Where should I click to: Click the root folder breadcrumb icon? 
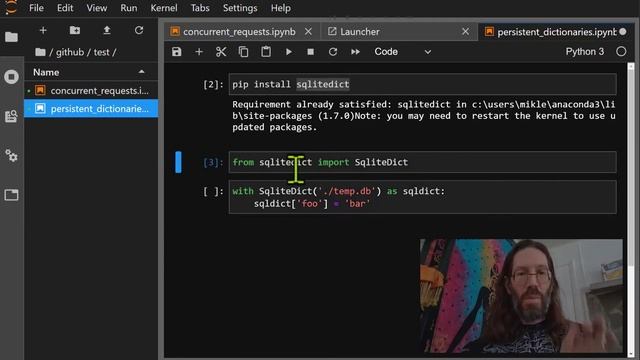40,52
